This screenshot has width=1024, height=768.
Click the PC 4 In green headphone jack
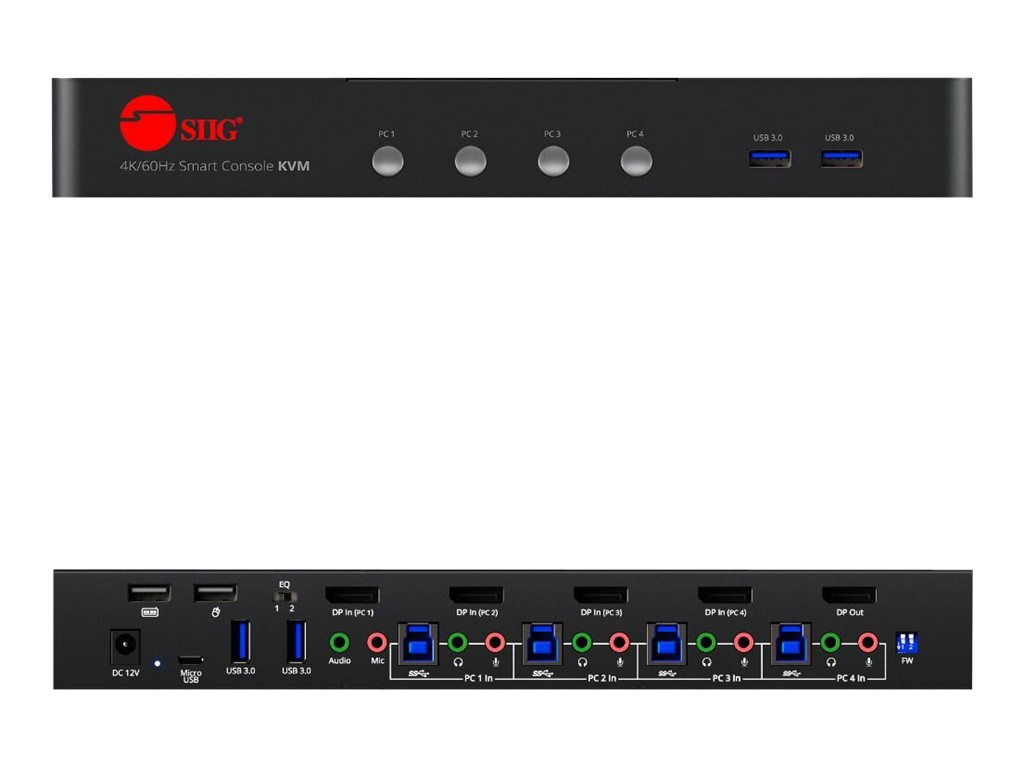[830, 643]
